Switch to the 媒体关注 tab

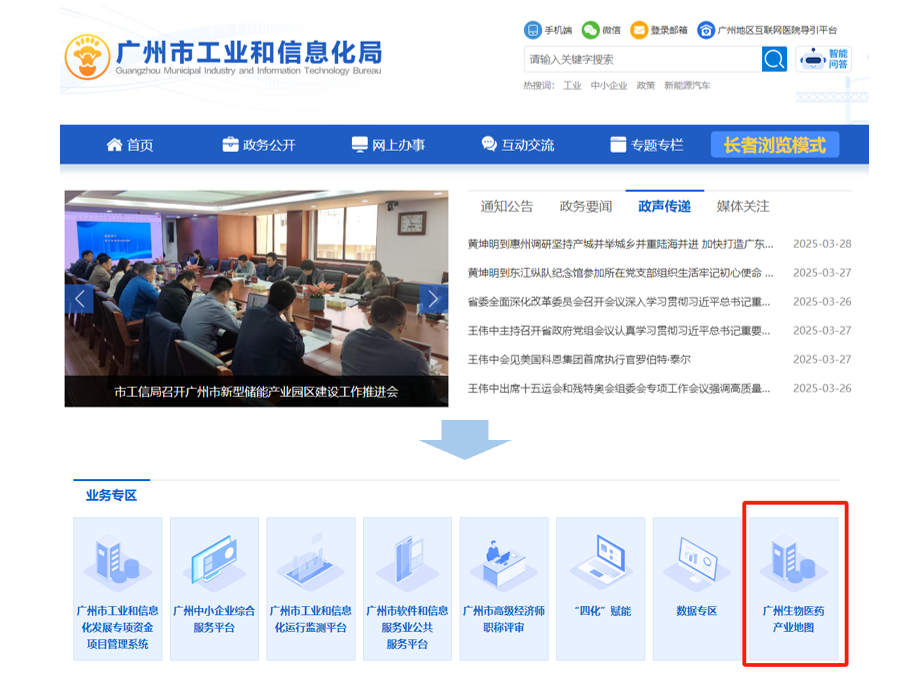(x=742, y=206)
